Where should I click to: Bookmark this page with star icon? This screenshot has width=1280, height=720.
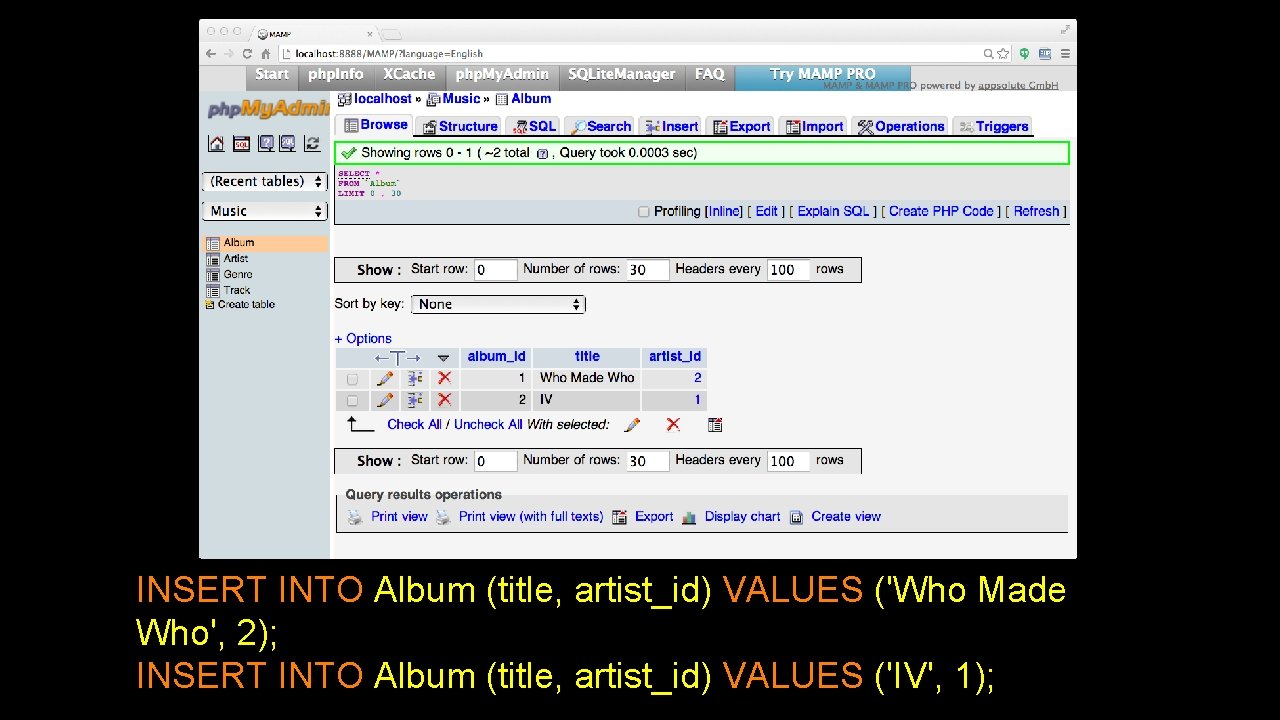pyautogui.click(x=1004, y=54)
